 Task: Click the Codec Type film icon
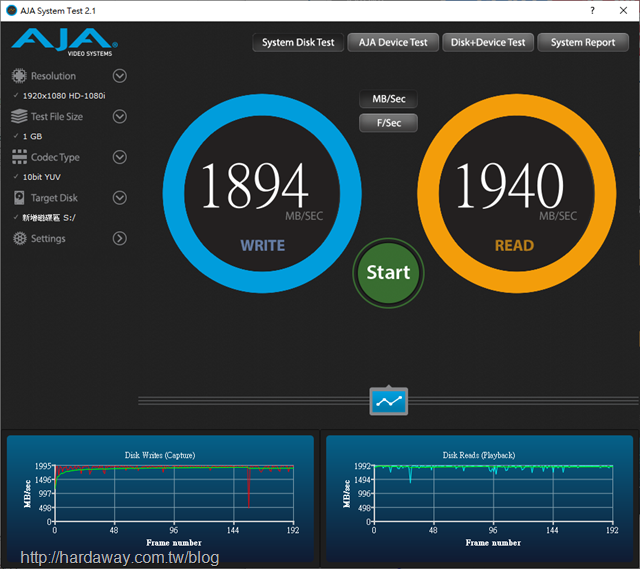tap(19, 157)
